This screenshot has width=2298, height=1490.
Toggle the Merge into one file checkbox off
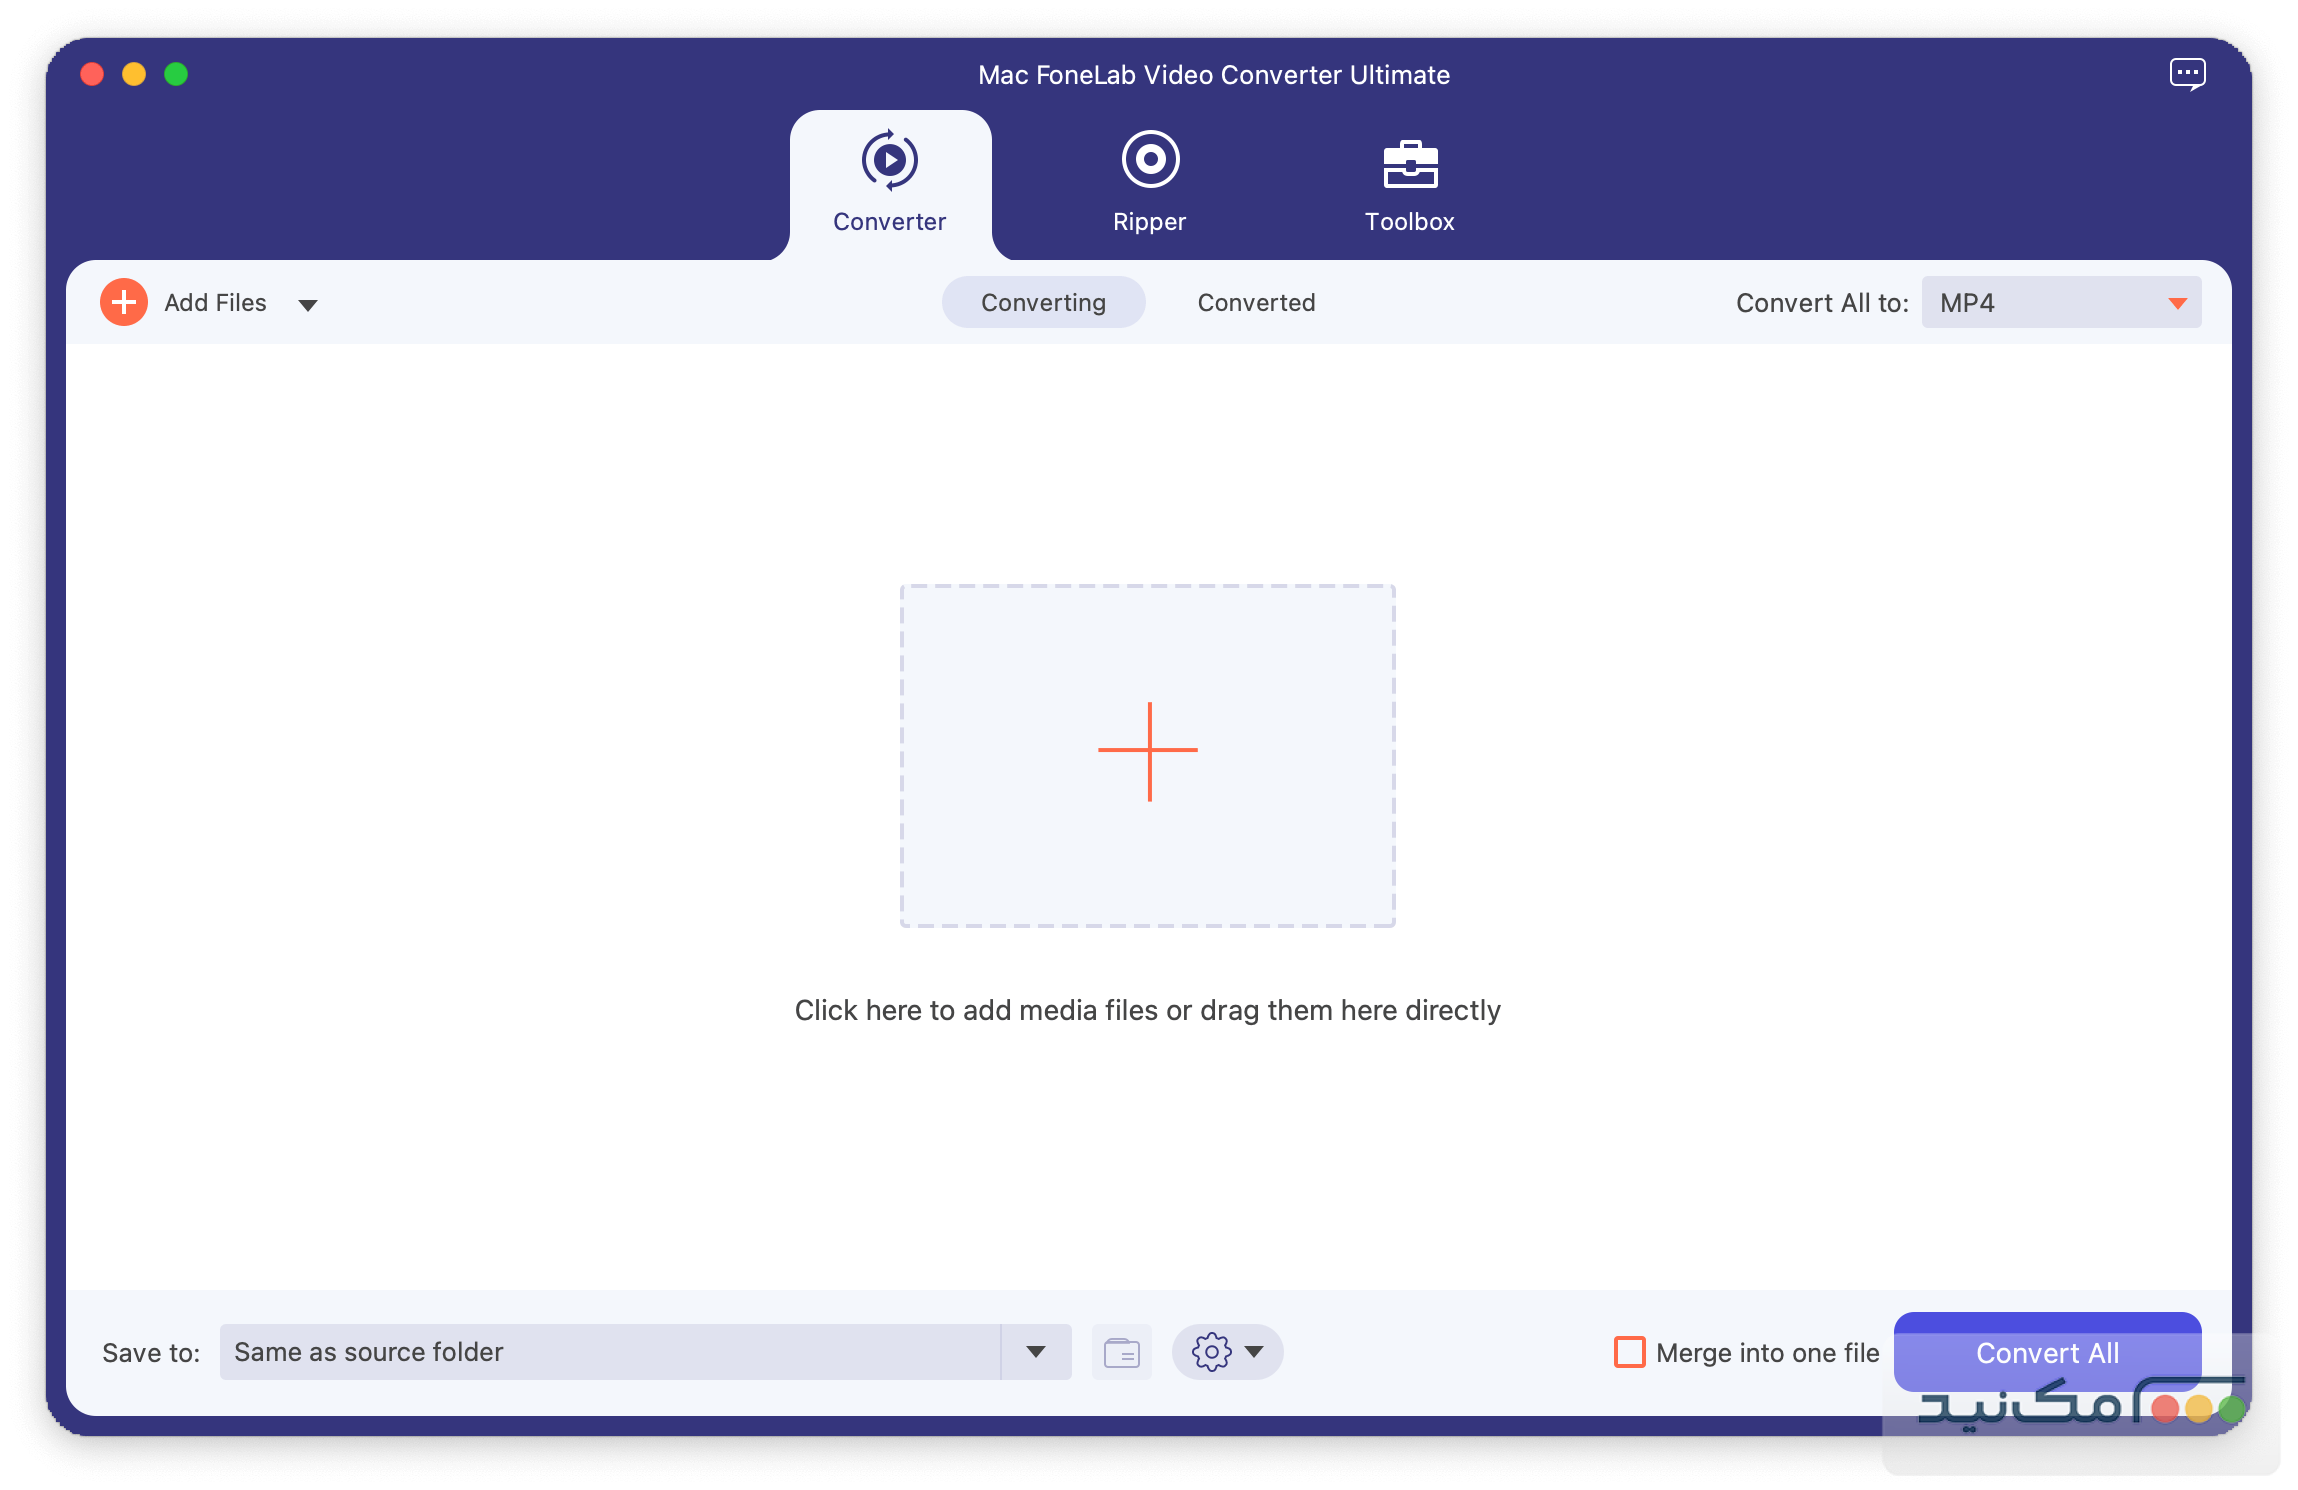(1630, 1352)
